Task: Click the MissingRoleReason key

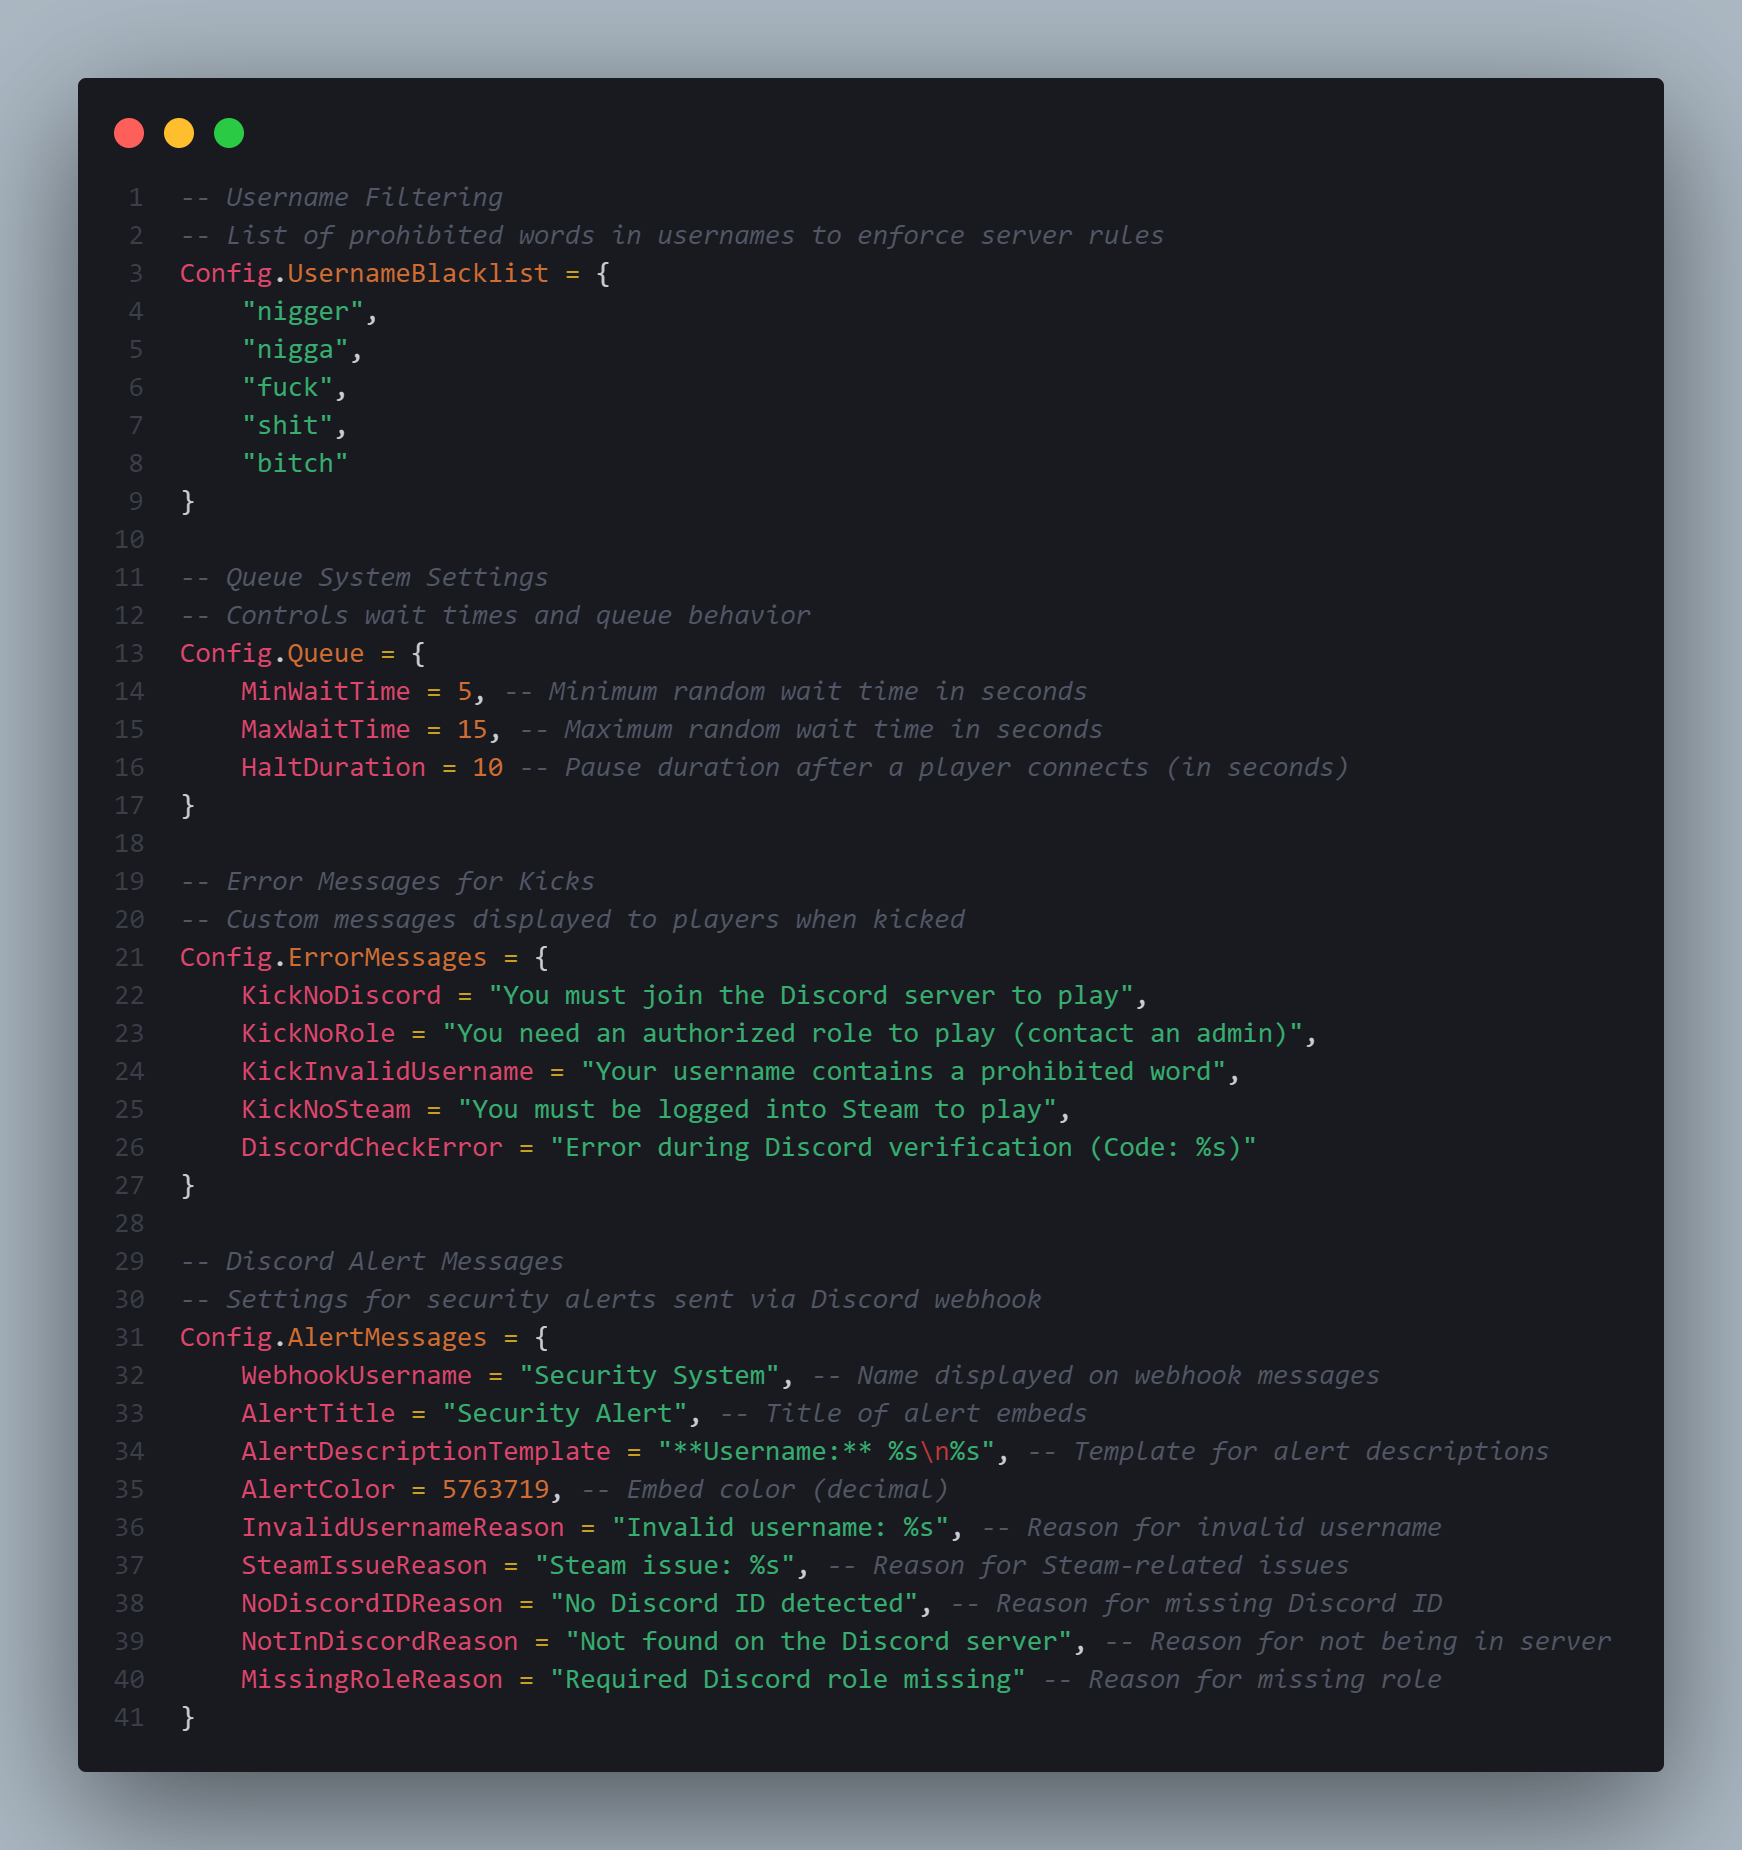Action: pyautogui.click(x=371, y=1680)
